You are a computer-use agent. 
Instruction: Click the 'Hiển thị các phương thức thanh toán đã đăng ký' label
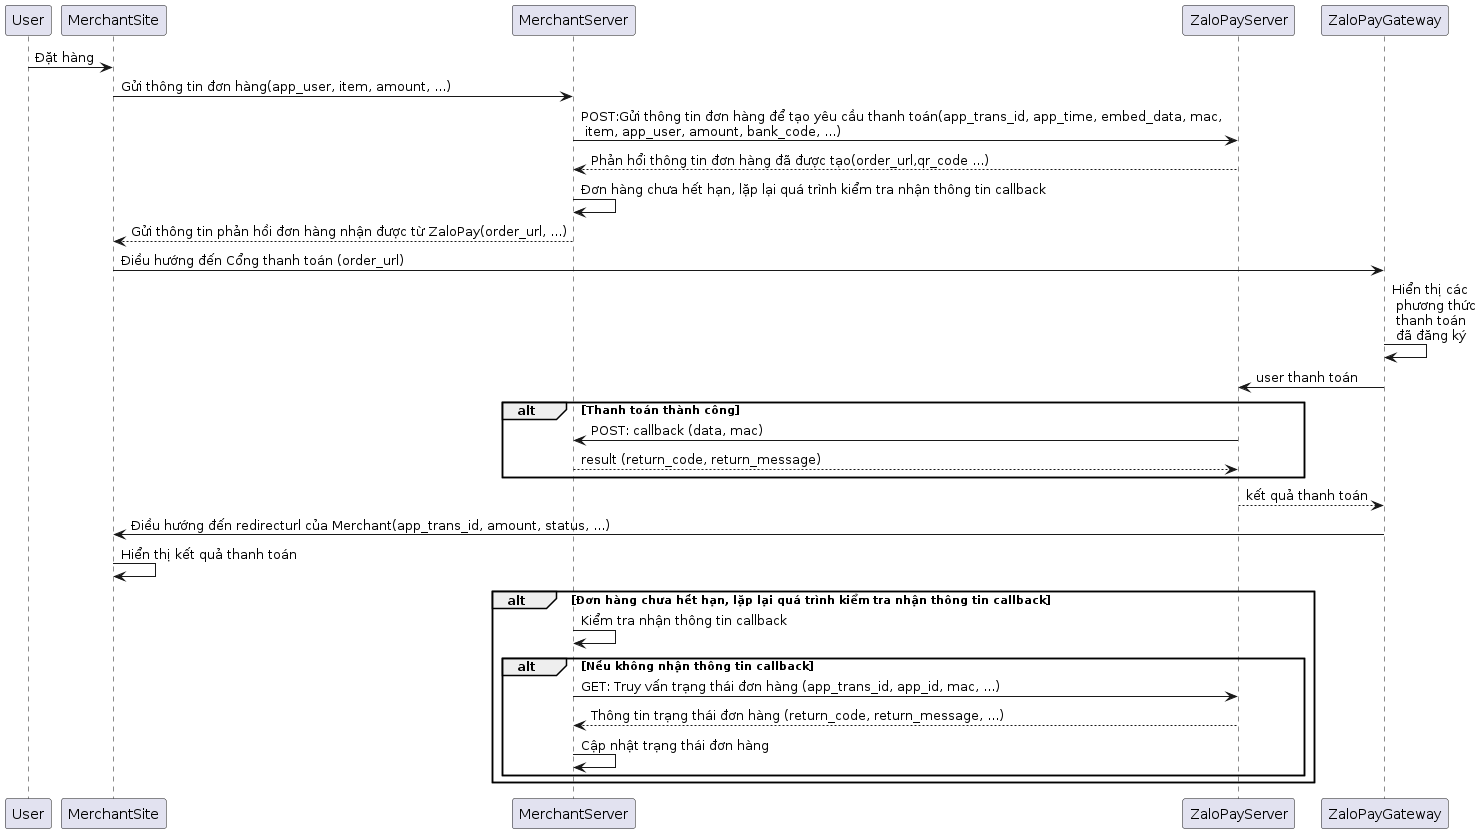coord(1433,313)
